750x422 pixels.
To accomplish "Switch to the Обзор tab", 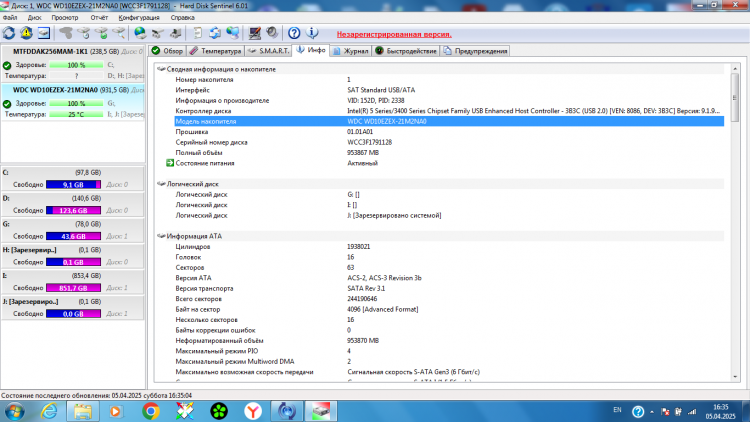I will tap(167, 51).
